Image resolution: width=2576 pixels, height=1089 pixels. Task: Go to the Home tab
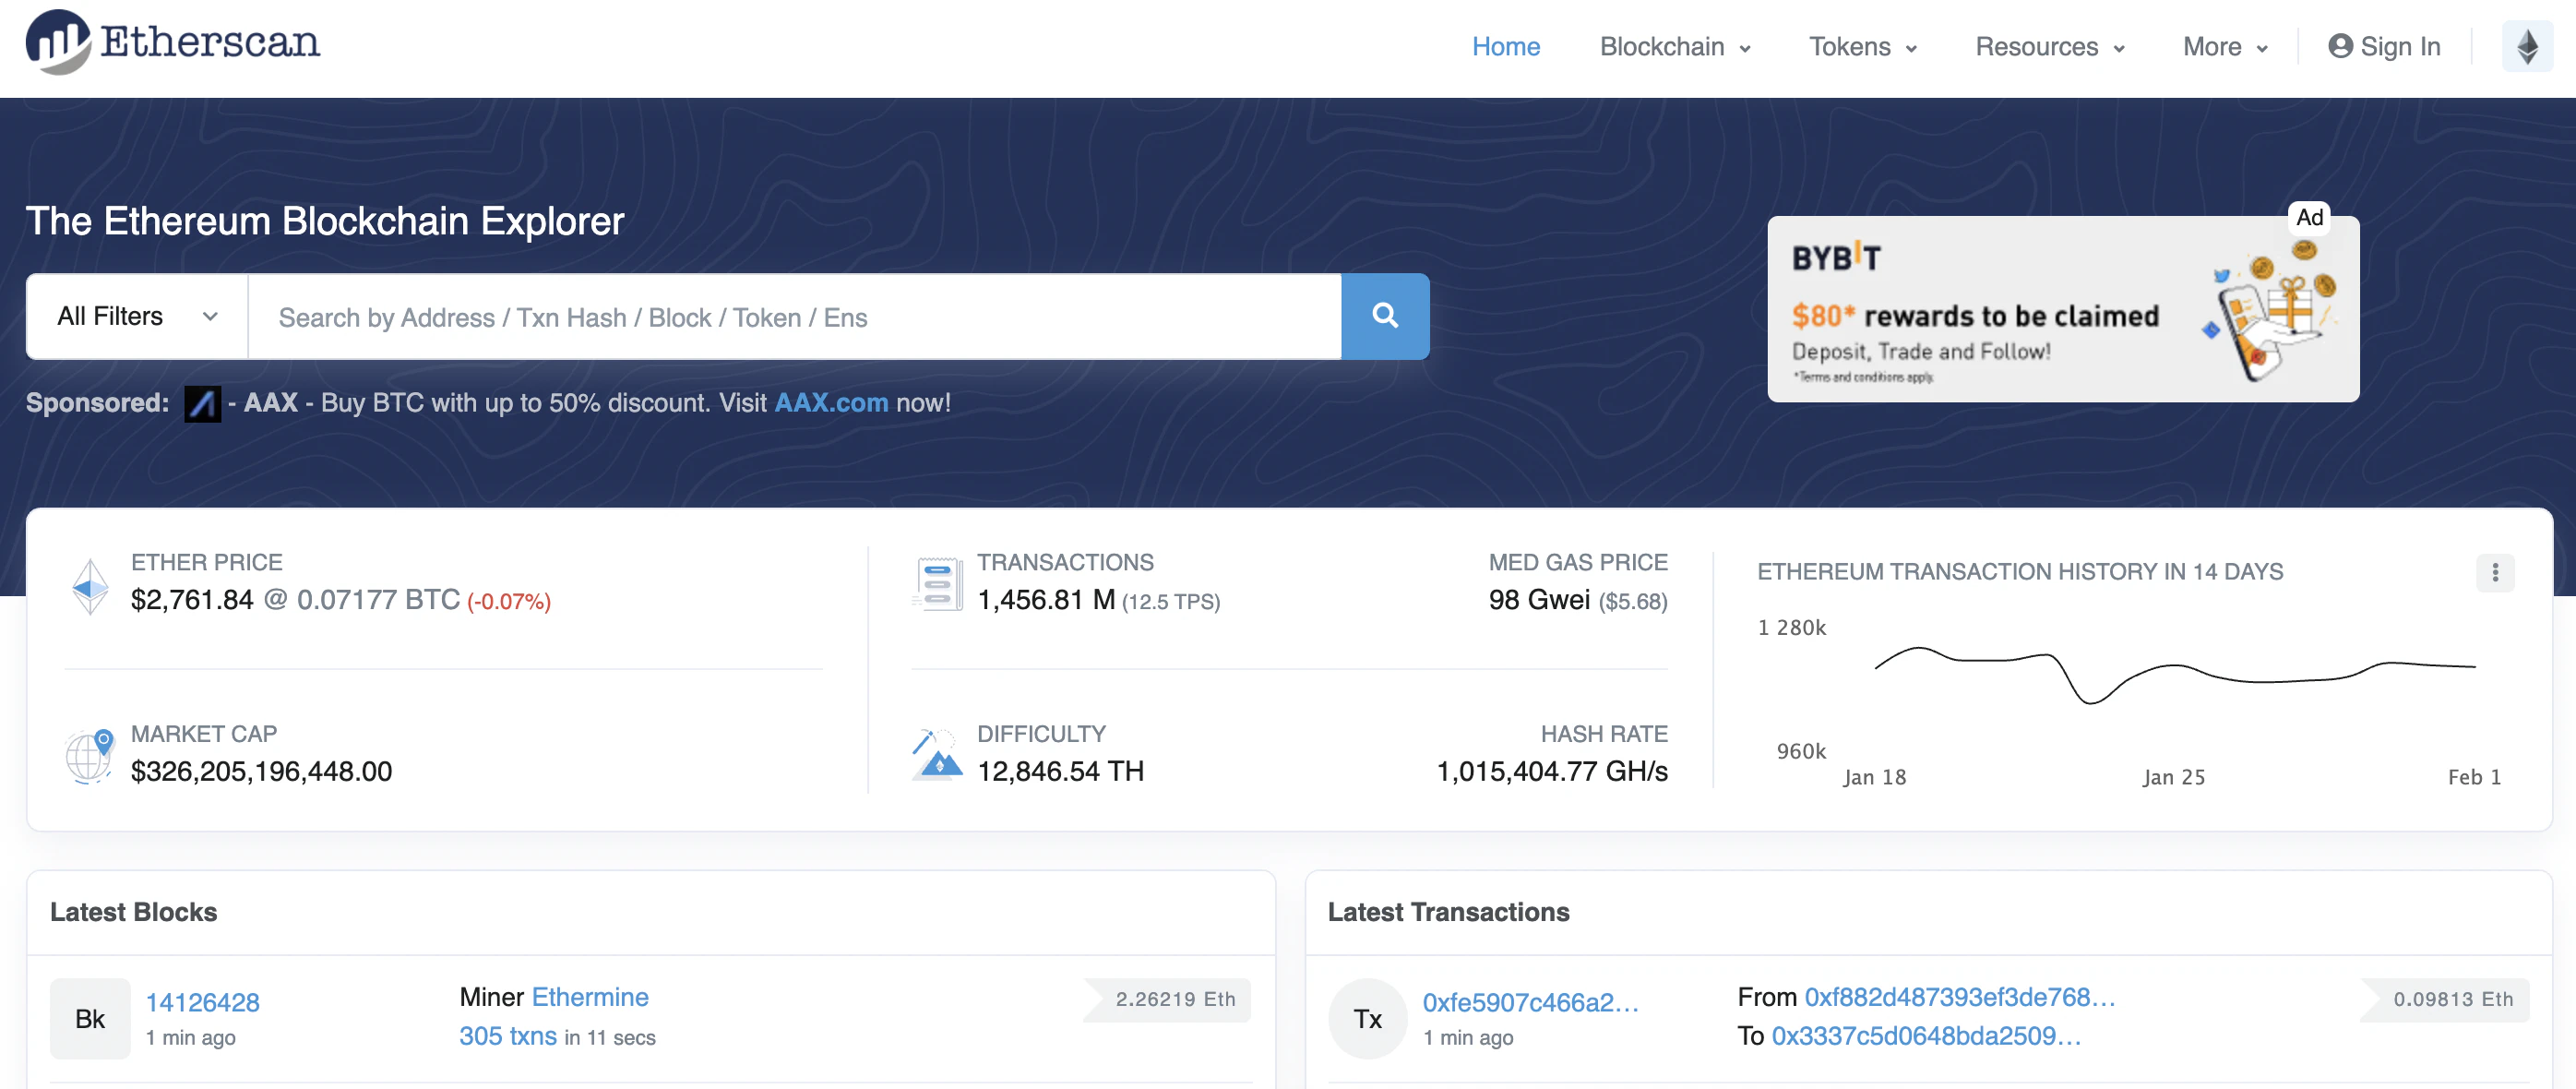click(x=1505, y=47)
